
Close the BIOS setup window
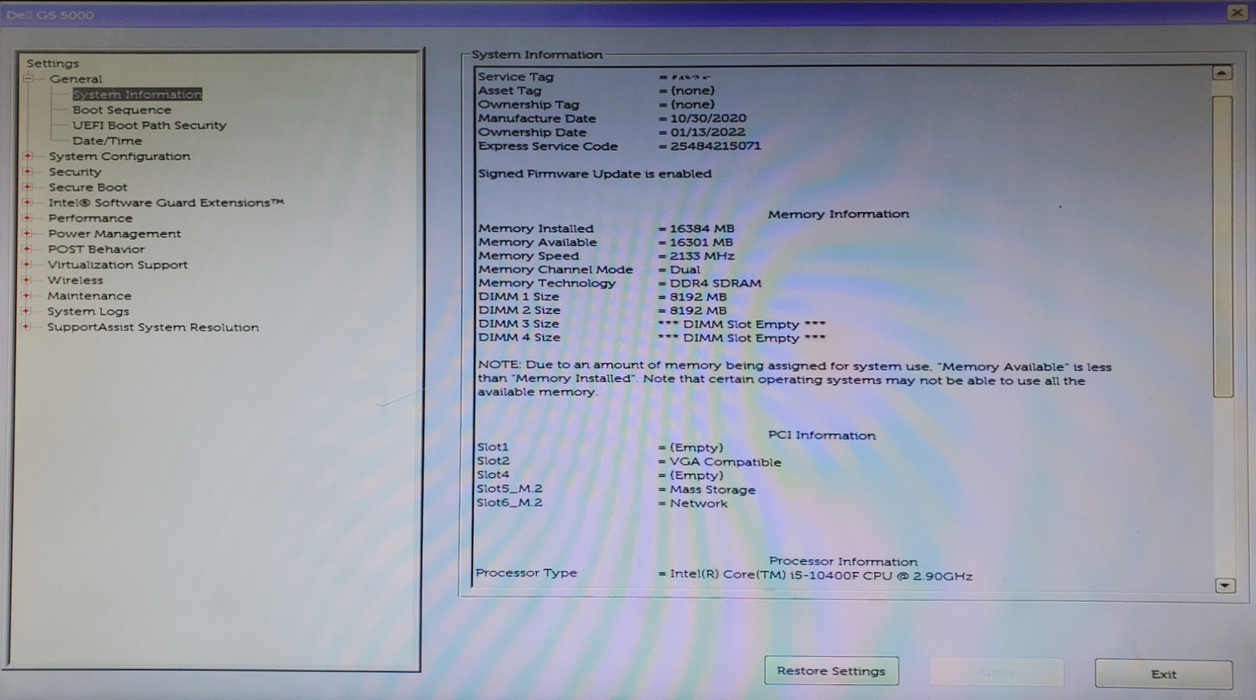pos(1237,11)
